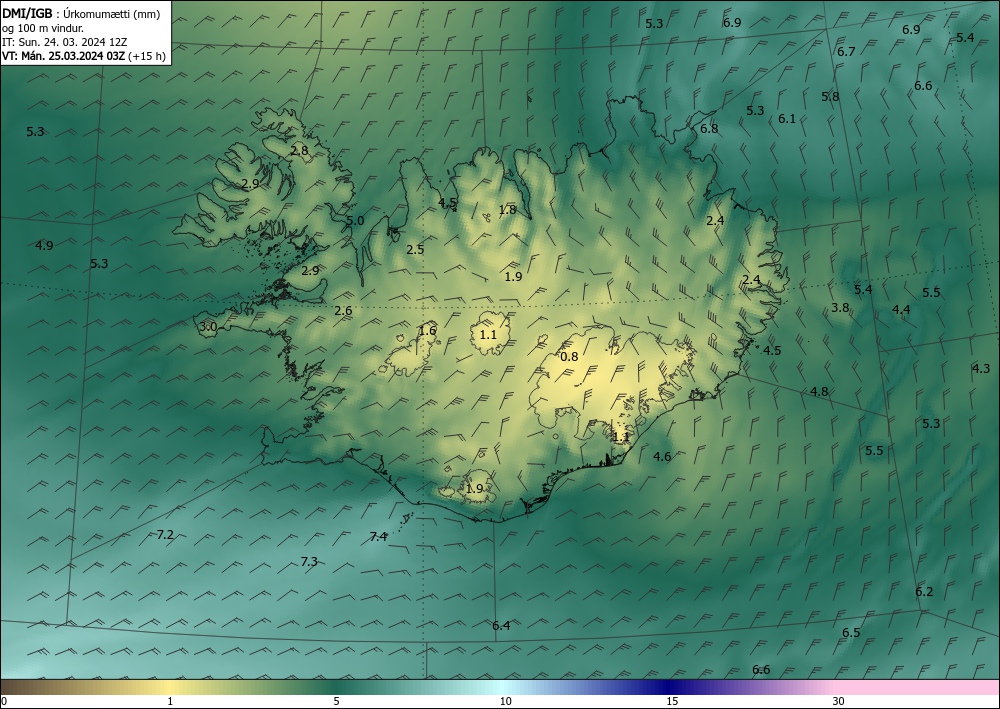The height and width of the screenshot is (709, 1000).
Task: Click the 4.6 value off the southeast coast
Action: 663,457
